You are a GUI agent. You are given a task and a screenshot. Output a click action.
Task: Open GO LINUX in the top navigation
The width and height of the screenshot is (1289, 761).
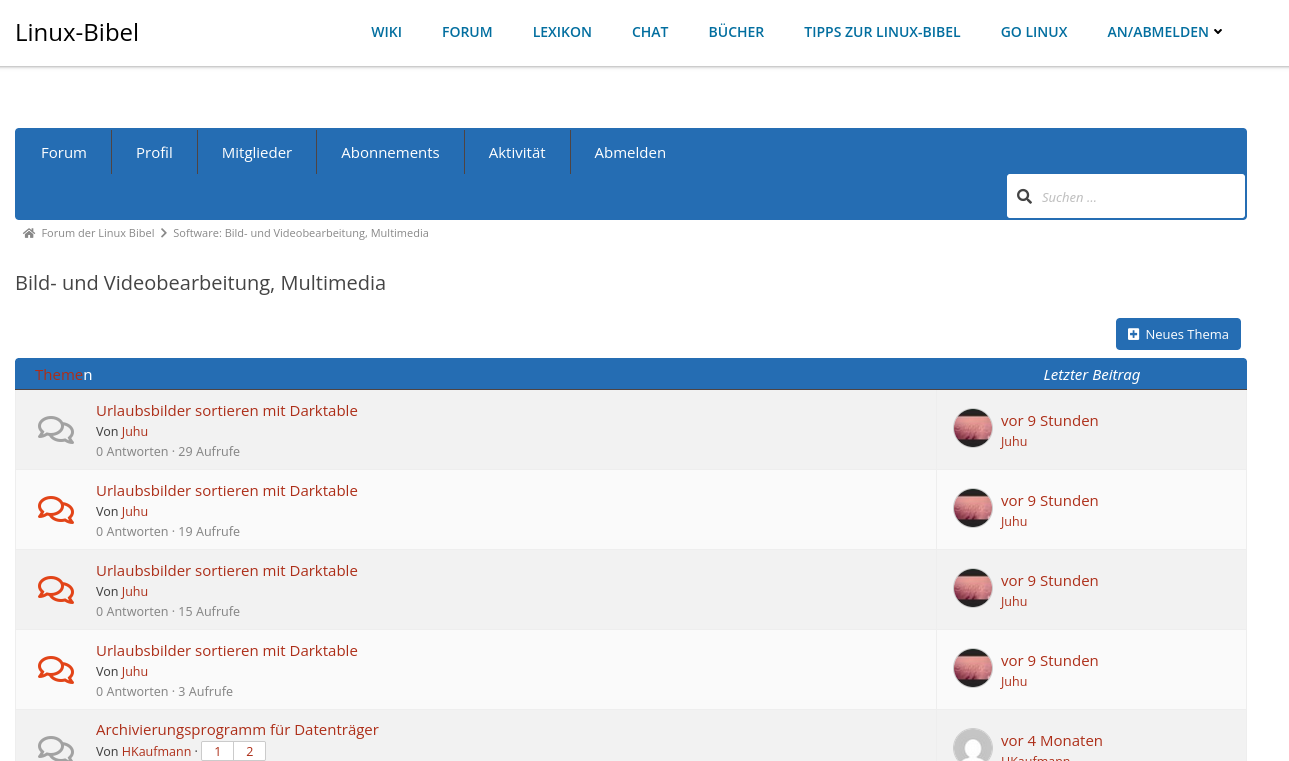pos(1034,32)
